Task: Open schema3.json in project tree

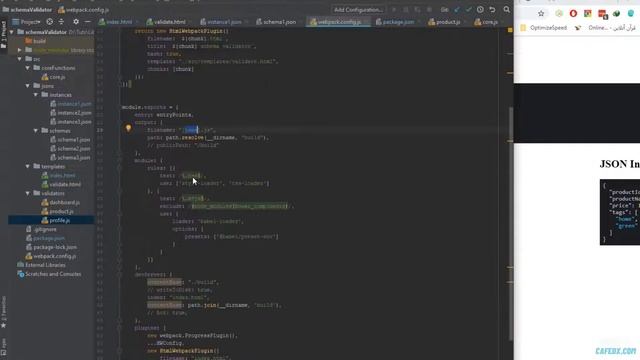Action: (70, 158)
